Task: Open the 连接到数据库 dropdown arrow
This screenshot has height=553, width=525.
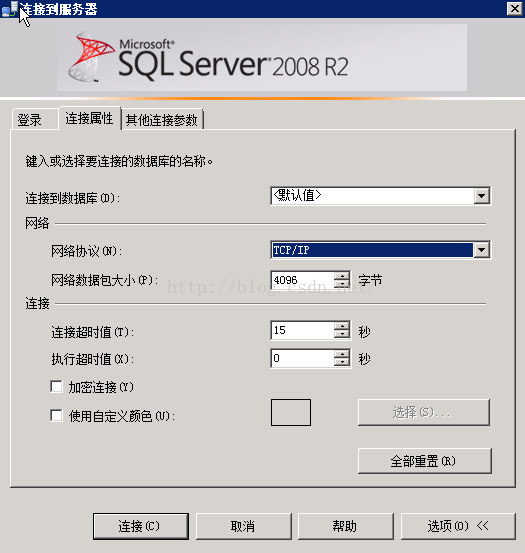Action: coord(481,195)
